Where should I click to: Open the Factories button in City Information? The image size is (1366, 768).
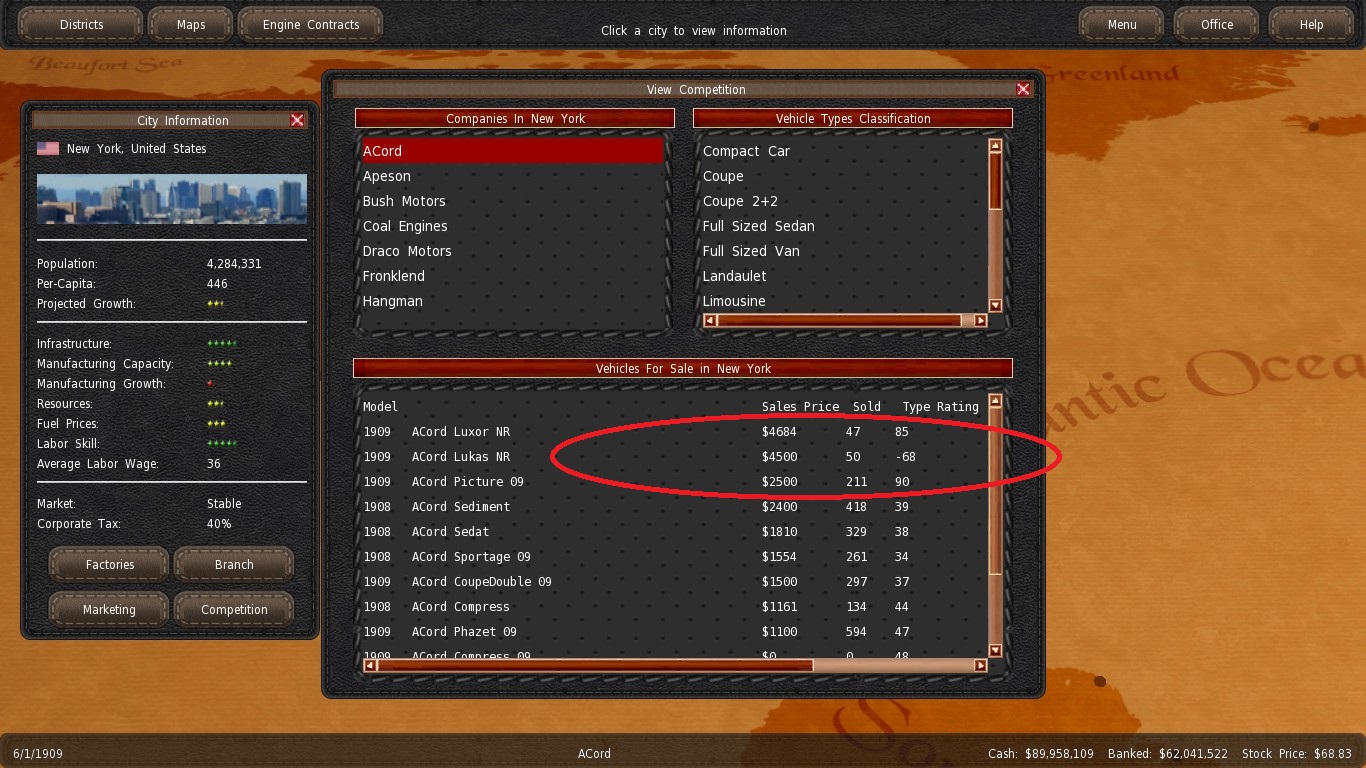[x=110, y=565]
